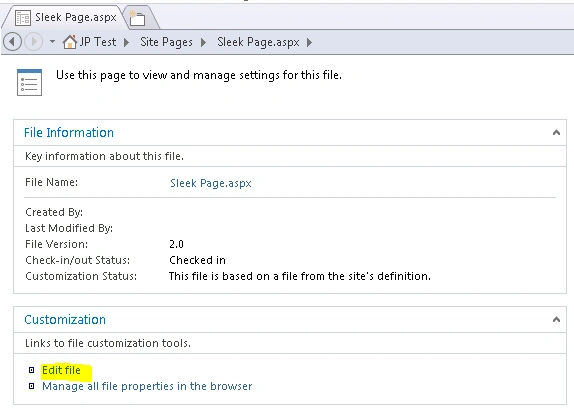Open the new tab icon
The image size is (574, 419).
[x=138, y=18]
